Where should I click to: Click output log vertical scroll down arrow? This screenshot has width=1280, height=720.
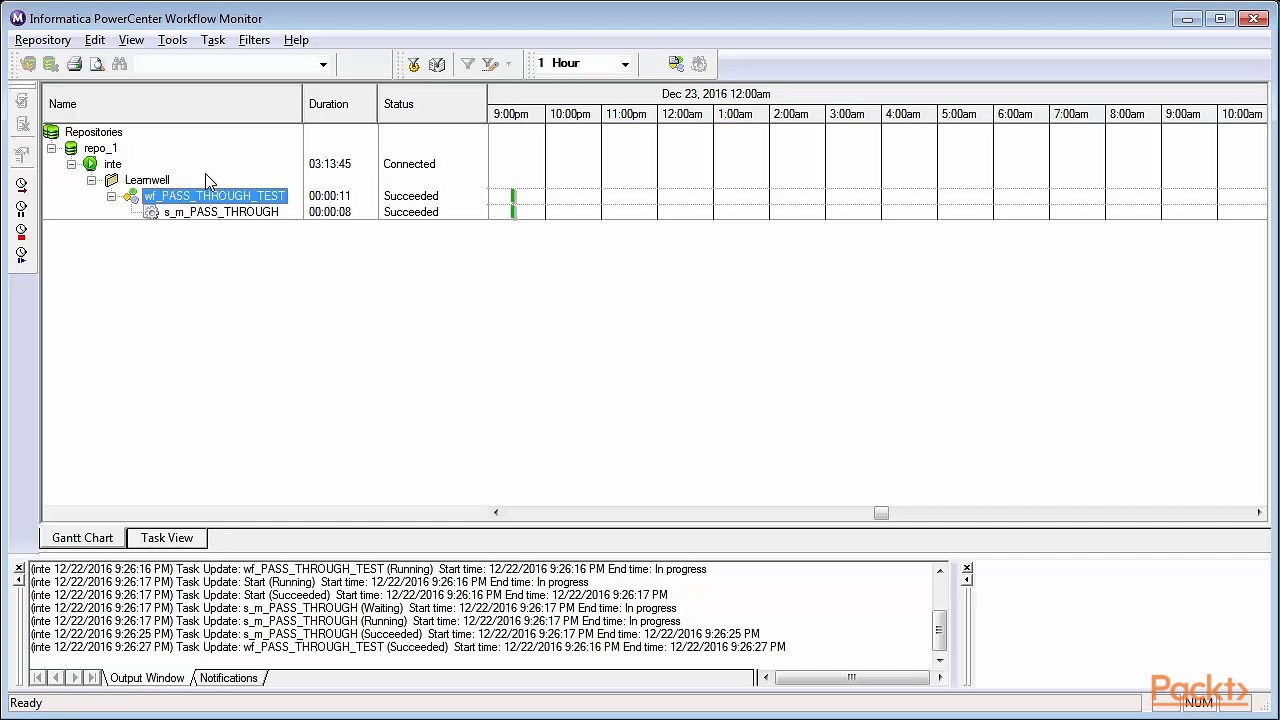[939, 660]
